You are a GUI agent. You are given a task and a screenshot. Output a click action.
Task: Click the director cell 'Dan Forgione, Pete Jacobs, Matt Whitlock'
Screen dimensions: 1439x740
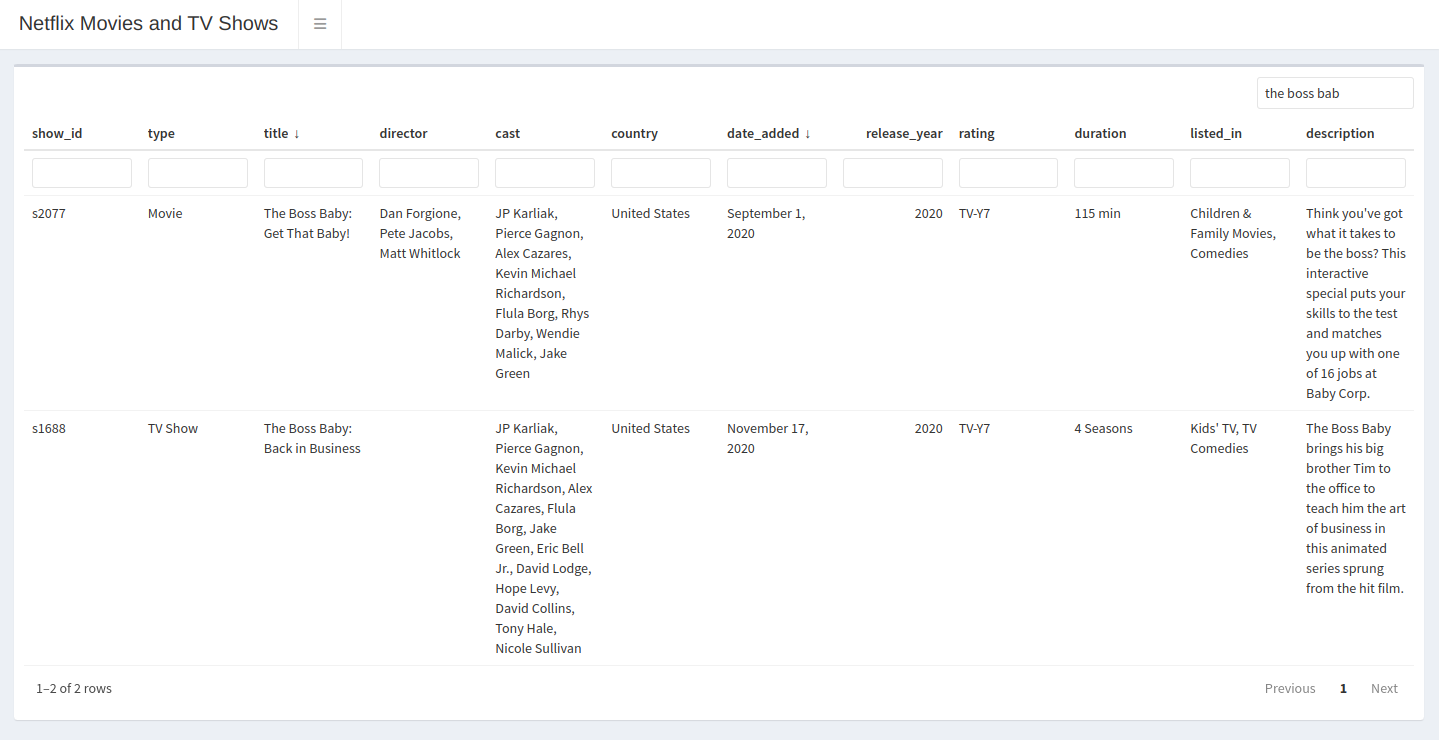pyautogui.click(x=420, y=233)
